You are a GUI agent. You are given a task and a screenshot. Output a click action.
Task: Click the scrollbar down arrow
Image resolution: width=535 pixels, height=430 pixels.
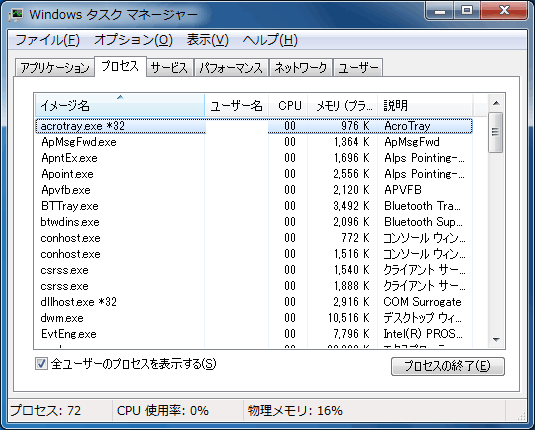(x=496, y=340)
